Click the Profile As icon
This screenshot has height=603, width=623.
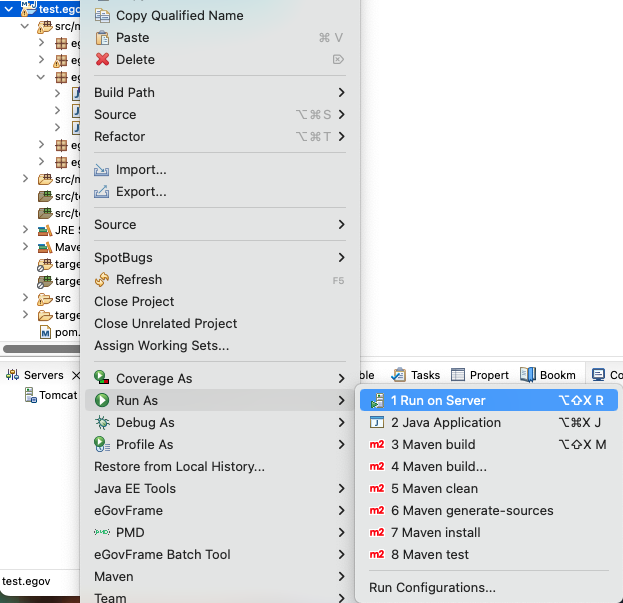coord(102,445)
